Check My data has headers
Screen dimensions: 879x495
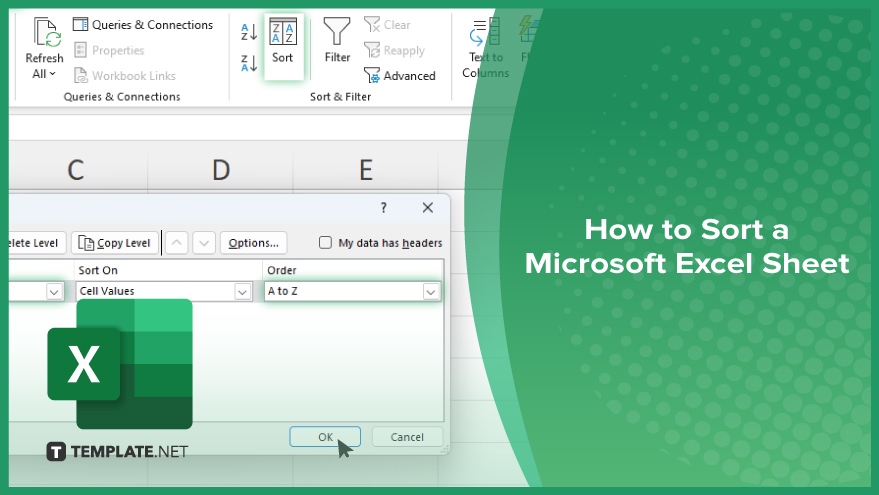tap(325, 243)
